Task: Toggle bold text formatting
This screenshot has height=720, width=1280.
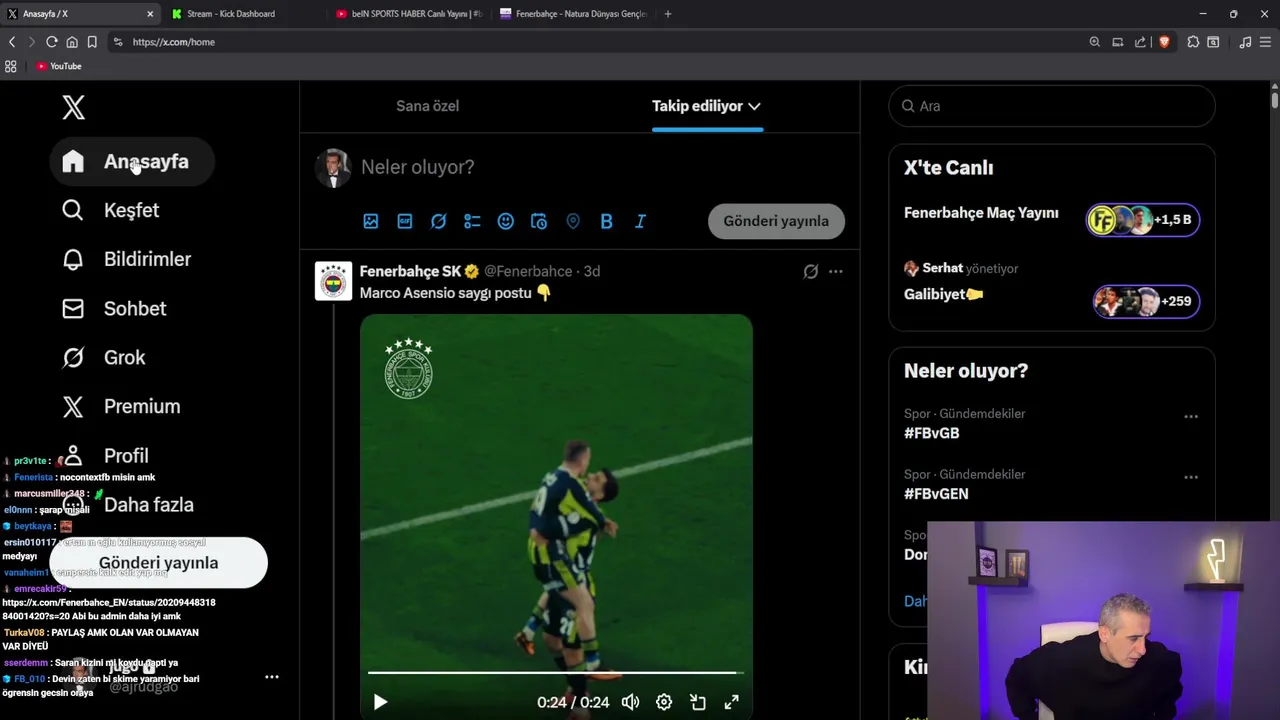Action: pos(606,221)
